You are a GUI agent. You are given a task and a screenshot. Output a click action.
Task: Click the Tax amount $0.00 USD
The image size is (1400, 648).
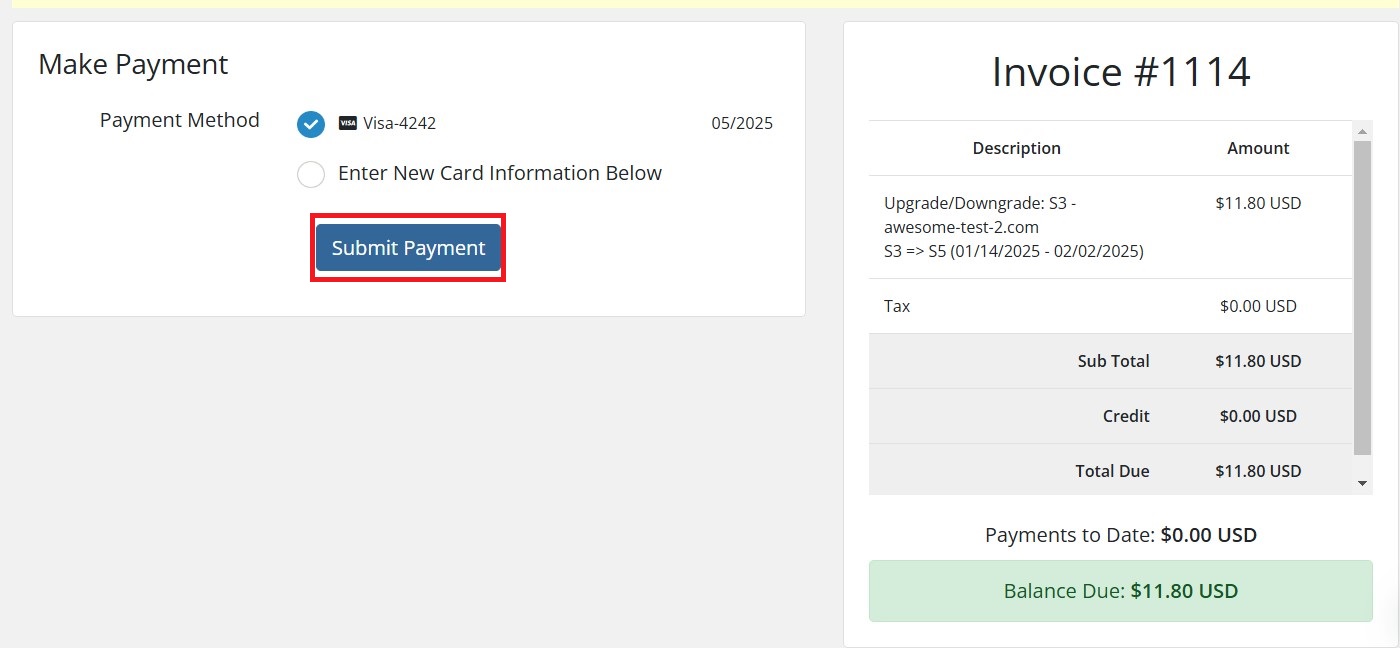tap(1258, 306)
